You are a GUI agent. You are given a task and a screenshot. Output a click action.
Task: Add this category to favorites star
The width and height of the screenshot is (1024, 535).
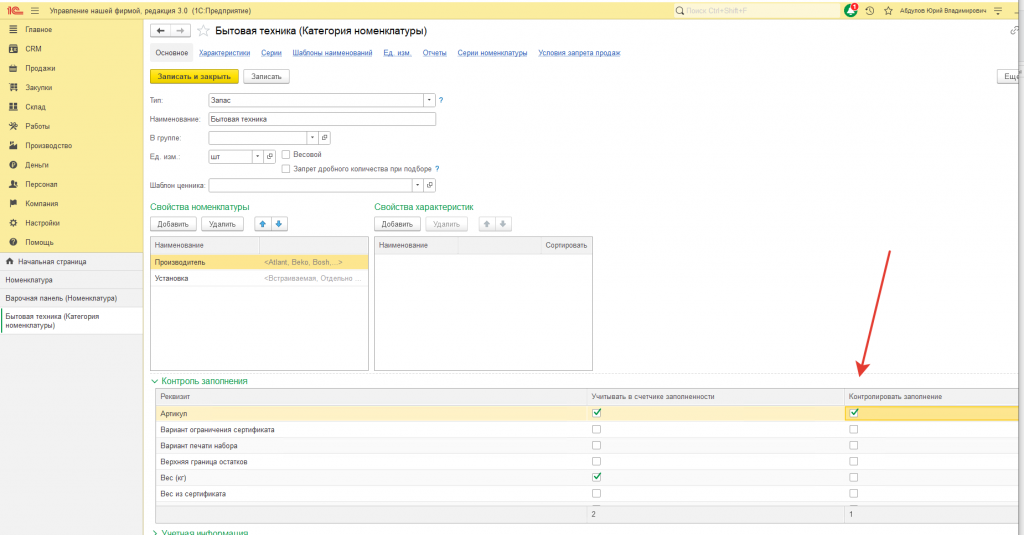click(203, 31)
